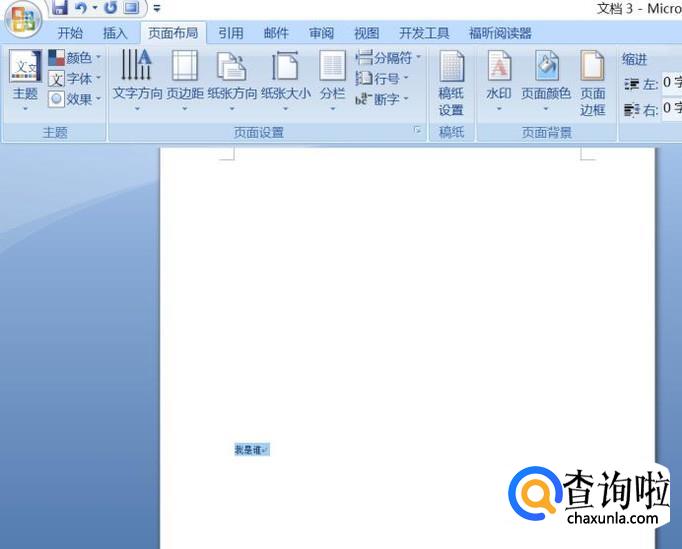
Task: Click the left indent 左 value field
Action: coord(672,83)
